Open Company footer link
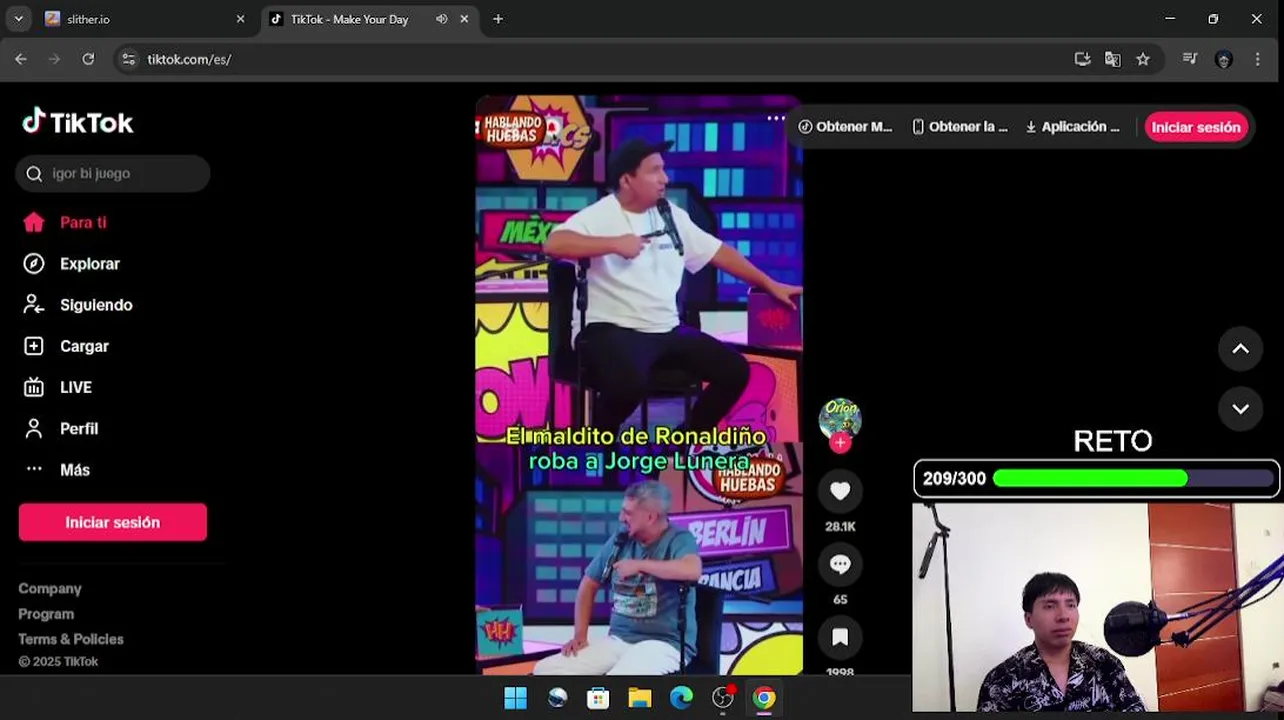This screenshot has width=1284, height=720. point(50,588)
